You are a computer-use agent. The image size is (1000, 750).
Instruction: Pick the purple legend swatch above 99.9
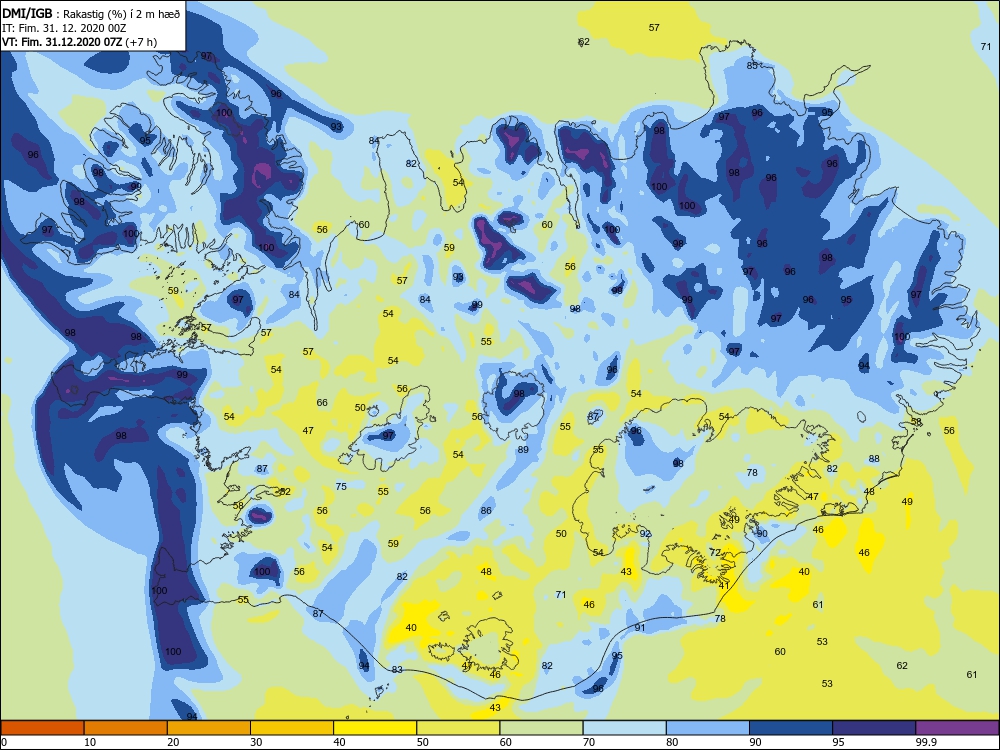[957, 728]
